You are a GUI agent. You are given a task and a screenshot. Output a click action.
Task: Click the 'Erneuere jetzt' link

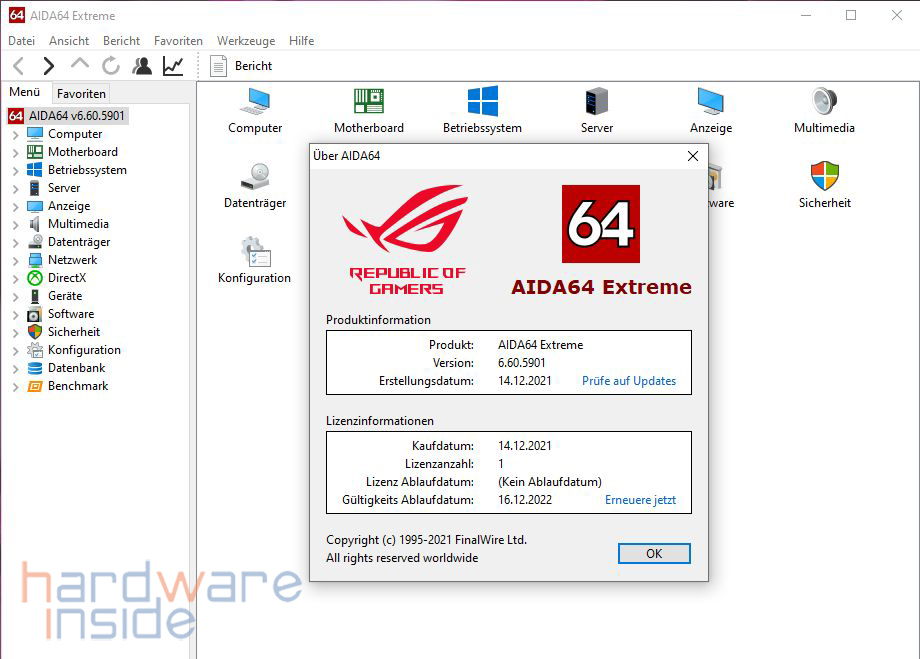point(640,500)
